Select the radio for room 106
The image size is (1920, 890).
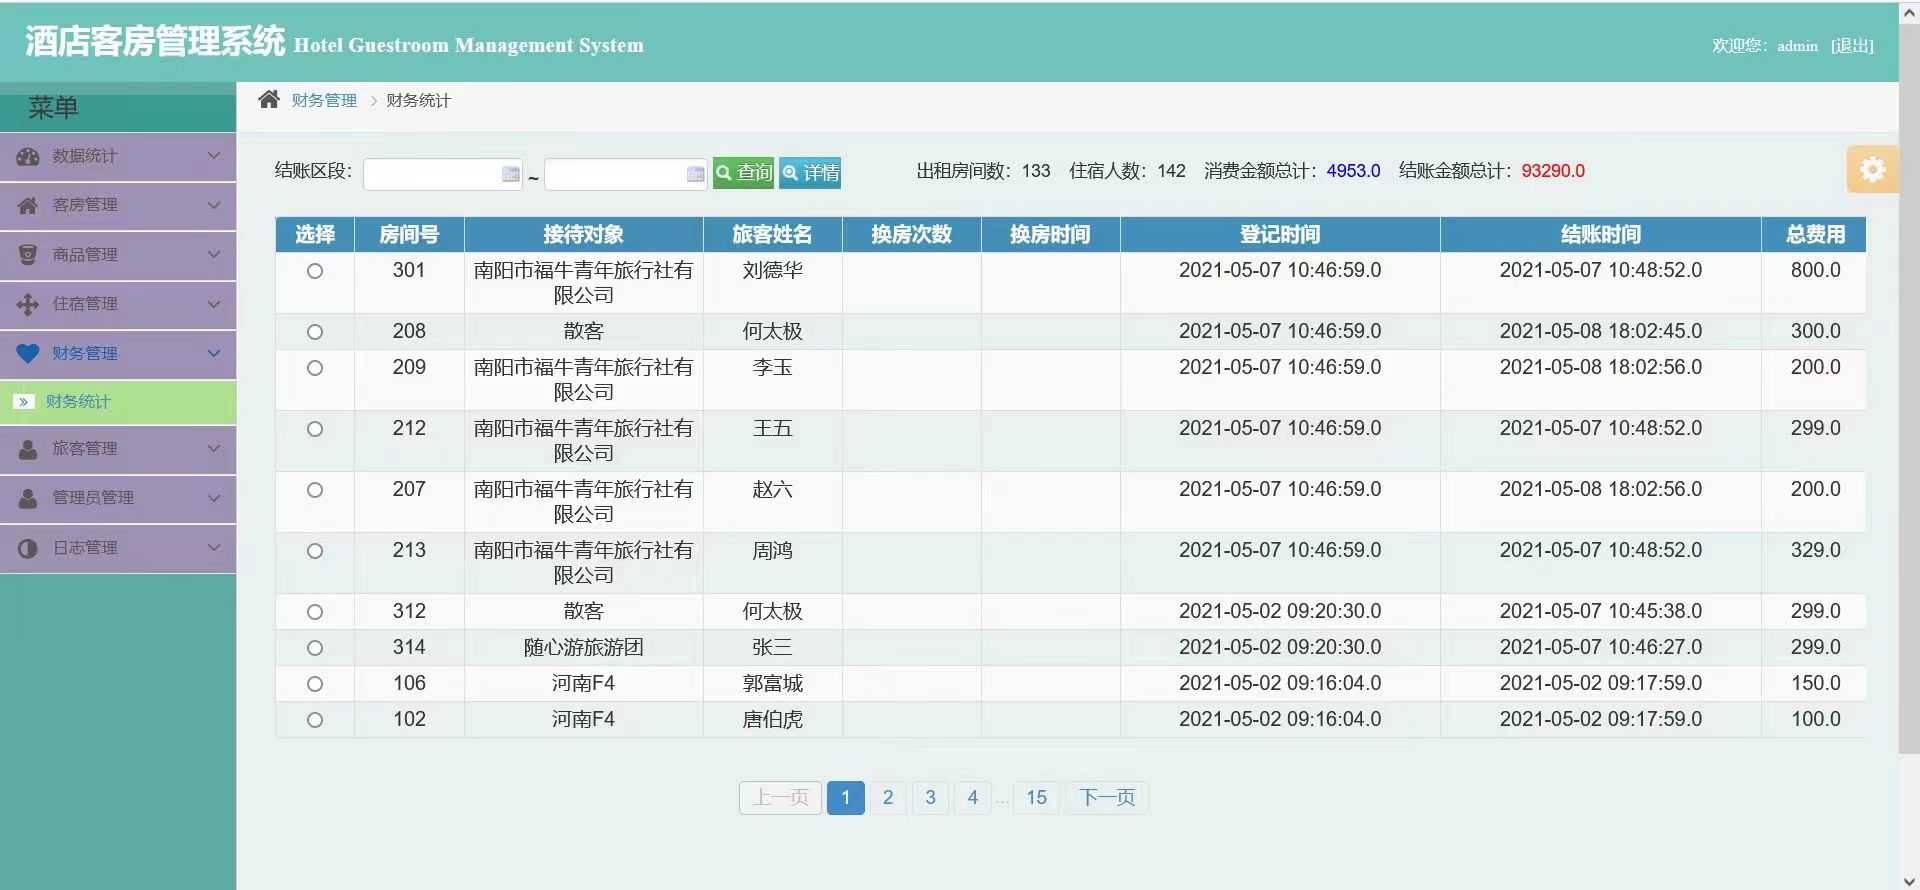pyautogui.click(x=315, y=684)
